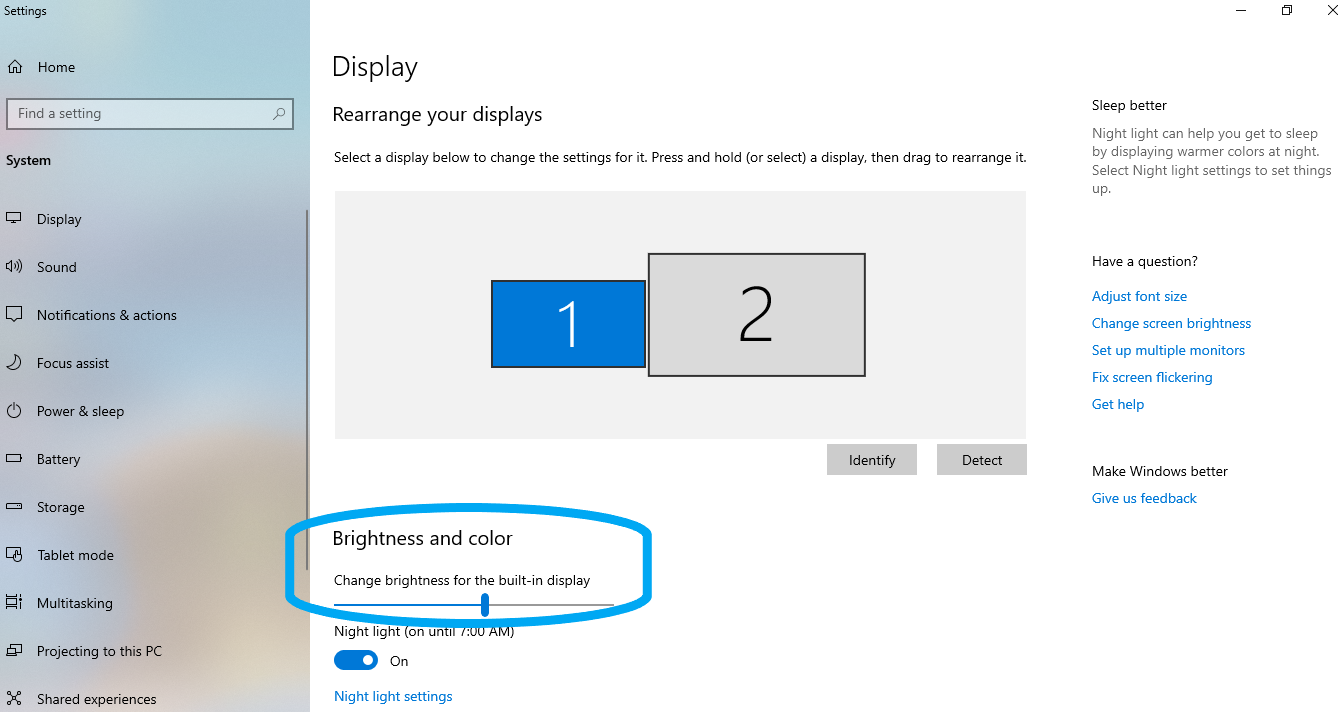1338x712 pixels.
Task: Open Set up multiple monitors link
Action: [1168, 350]
